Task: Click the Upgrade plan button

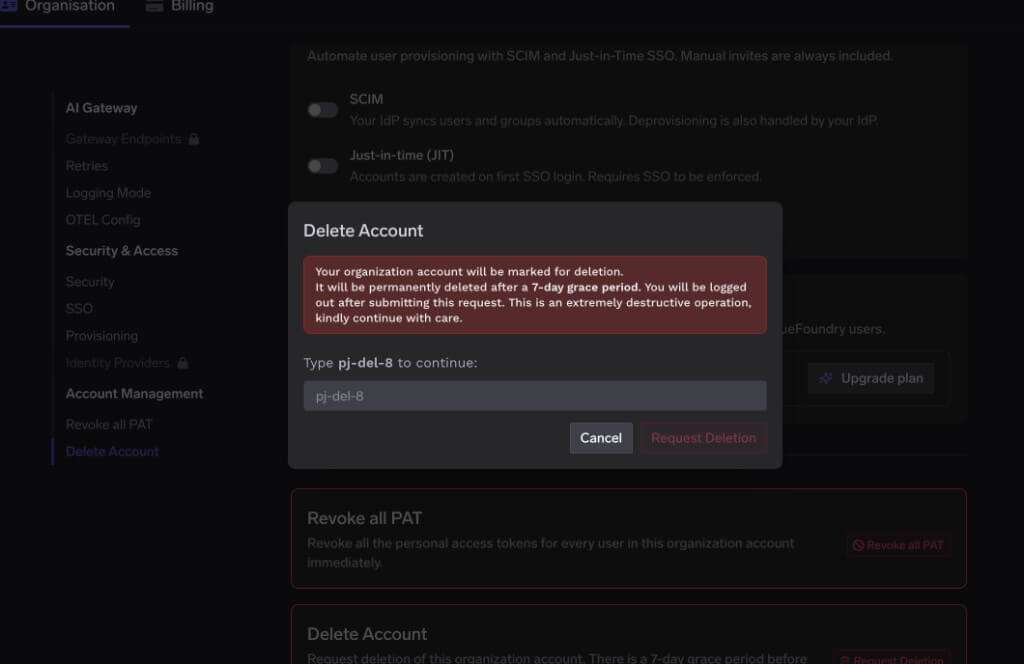Action: [871, 378]
